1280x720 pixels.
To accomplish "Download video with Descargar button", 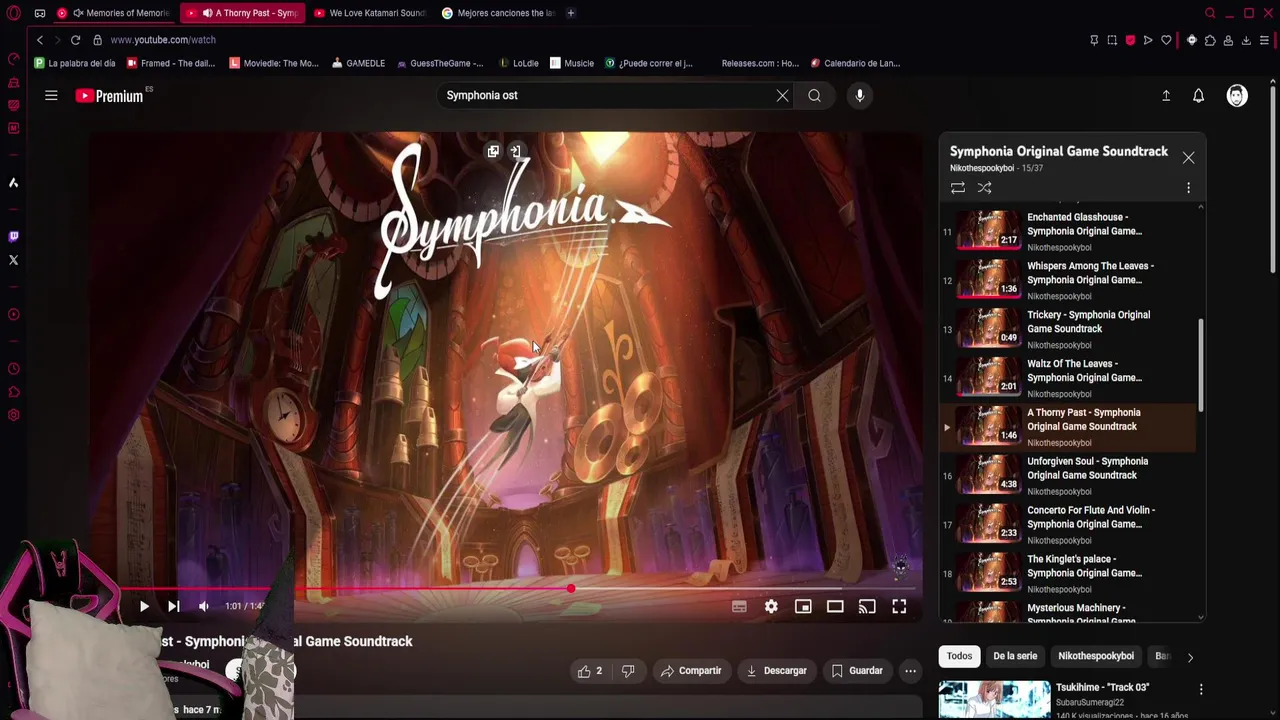I will (x=776, y=671).
